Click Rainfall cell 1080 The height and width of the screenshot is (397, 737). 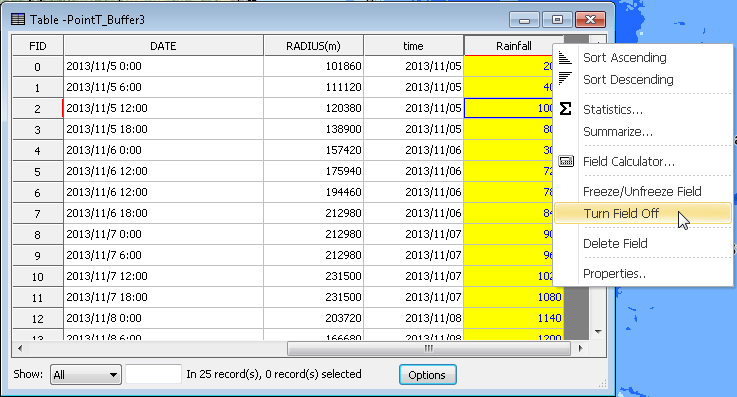point(514,297)
